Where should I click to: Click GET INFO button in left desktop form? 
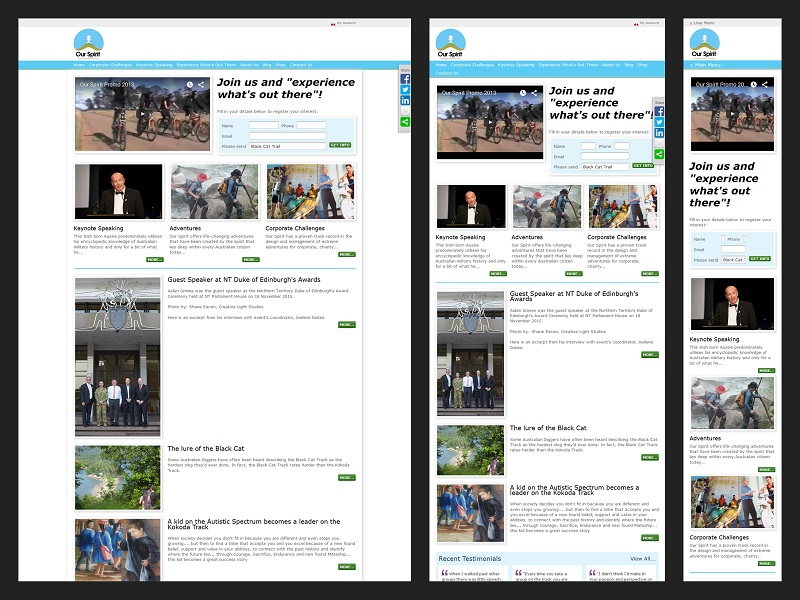[340, 145]
